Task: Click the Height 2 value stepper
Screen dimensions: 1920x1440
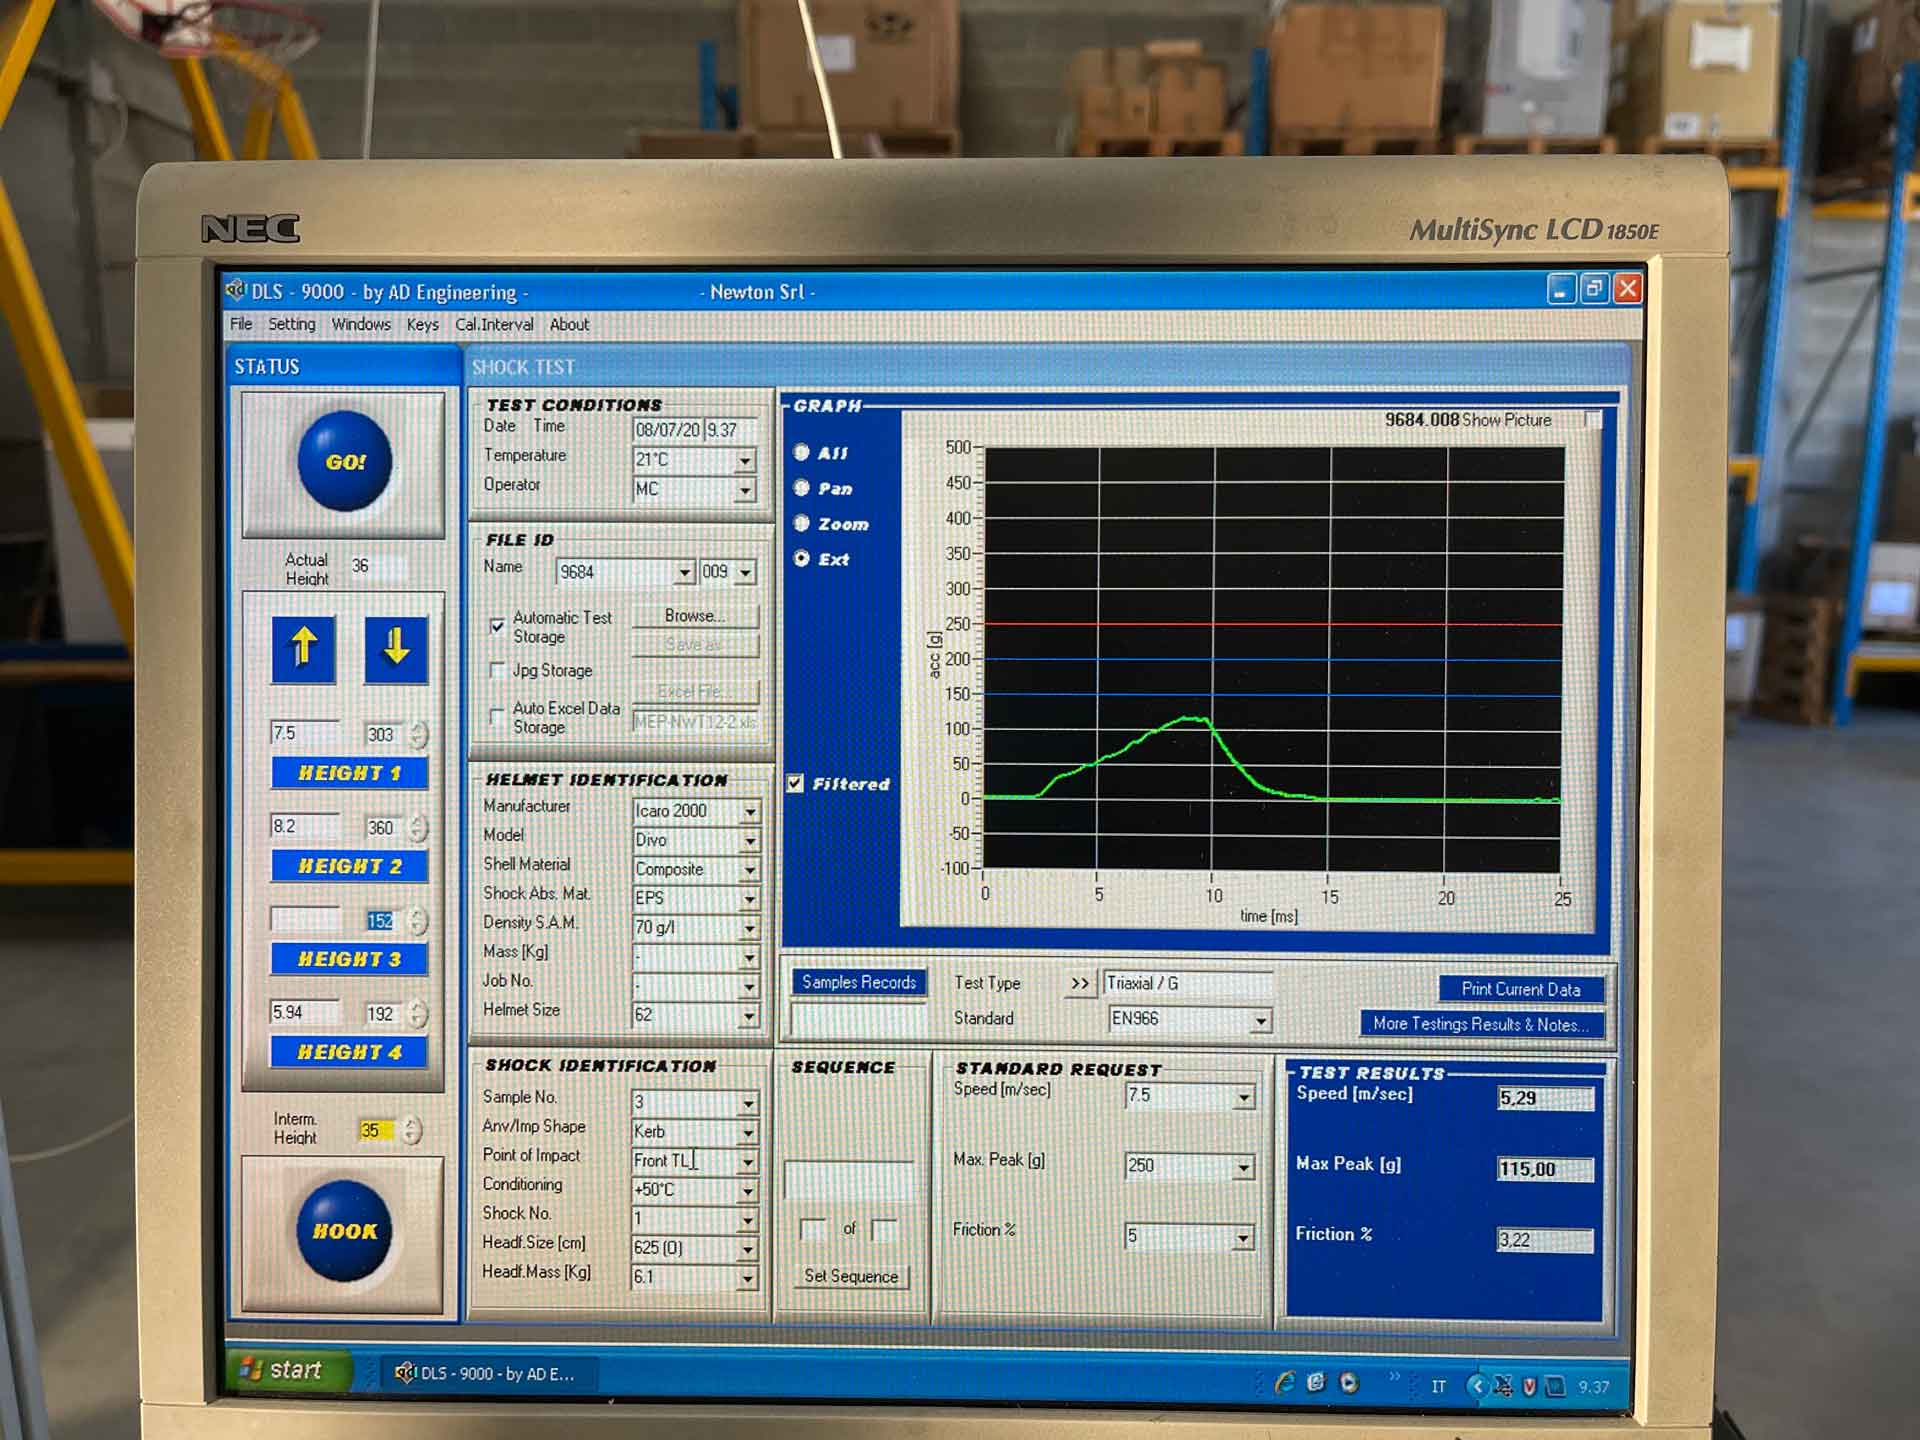Action: pos(418,827)
